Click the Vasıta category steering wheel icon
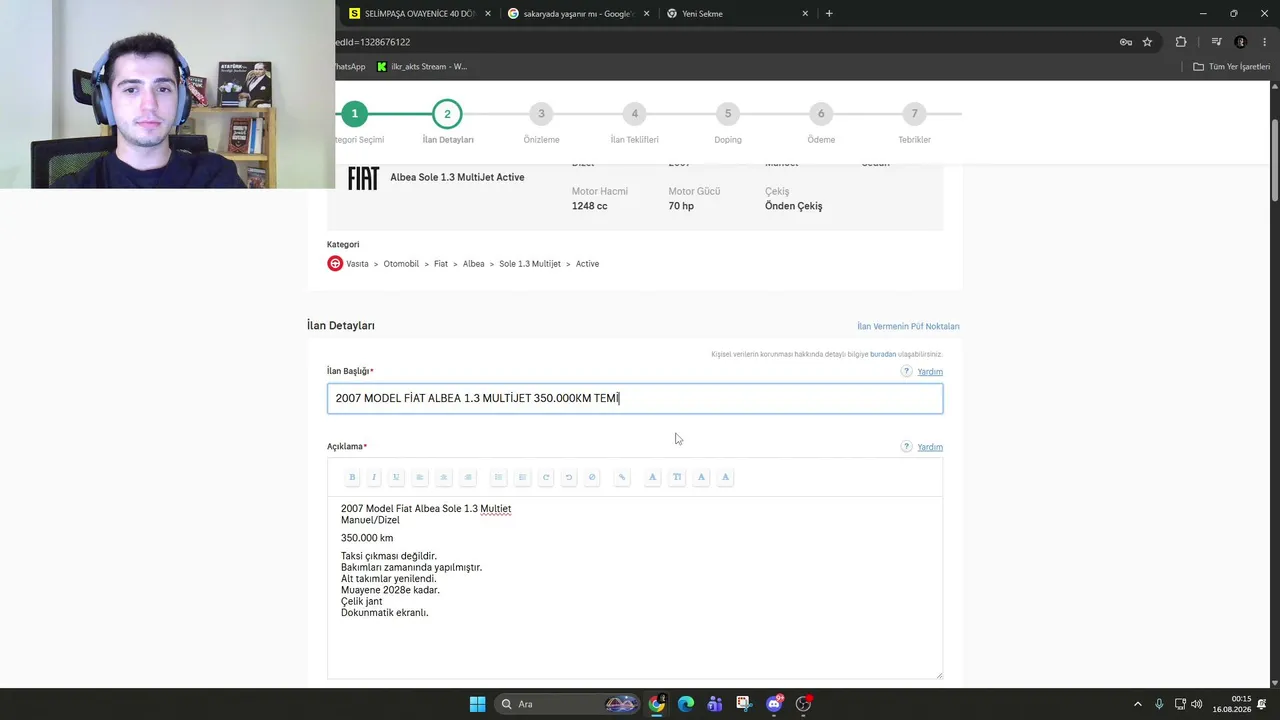This screenshot has height=720, width=1280. coord(335,264)
